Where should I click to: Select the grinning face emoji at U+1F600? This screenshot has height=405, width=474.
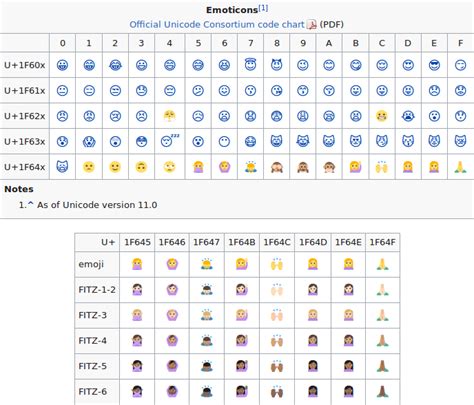(x=62, y=65)
